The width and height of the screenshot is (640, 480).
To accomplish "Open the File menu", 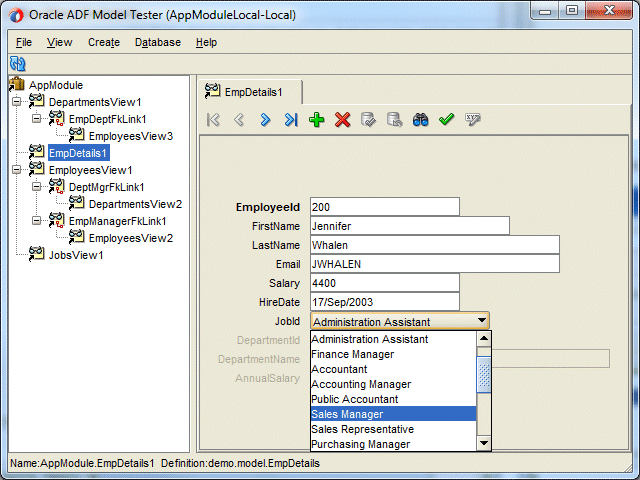I will pyautogui.click(x=24, y=42).
